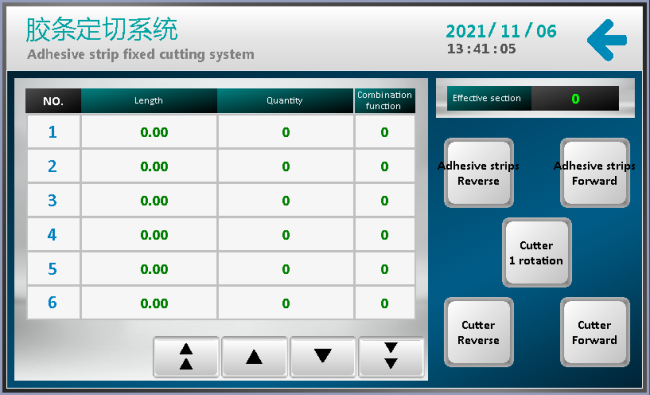Edit Combination function value for row 3
The height and width of the screenshot is (395, 650).
[385, 201]
